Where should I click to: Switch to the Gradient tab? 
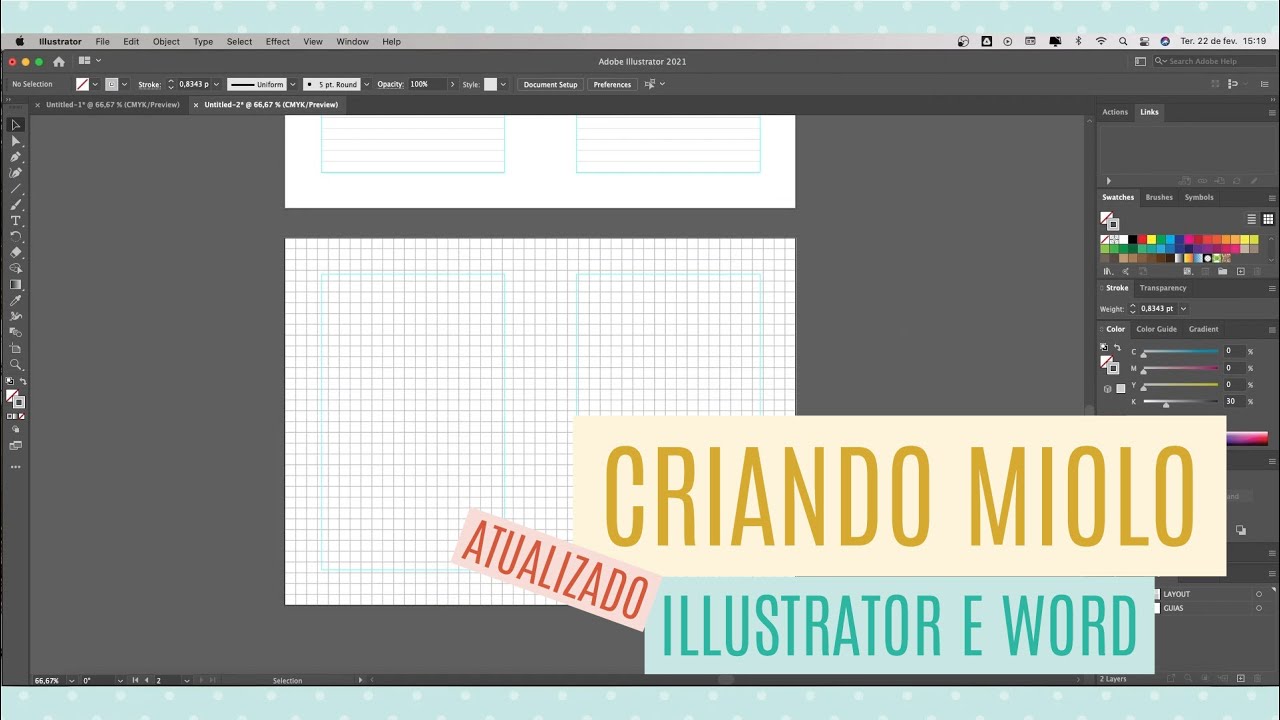coord(1203,329)
